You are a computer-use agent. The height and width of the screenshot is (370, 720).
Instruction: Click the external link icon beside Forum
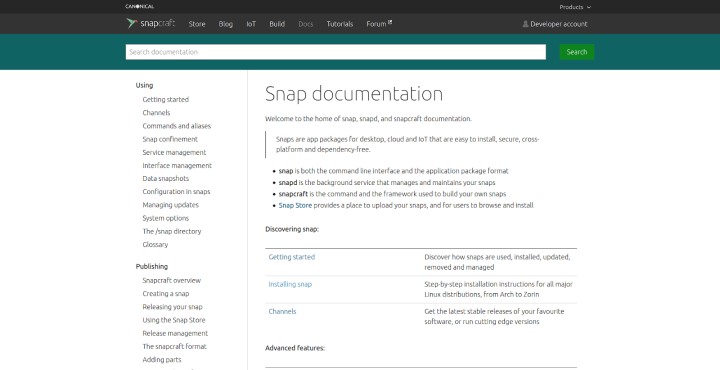[390, 22]
